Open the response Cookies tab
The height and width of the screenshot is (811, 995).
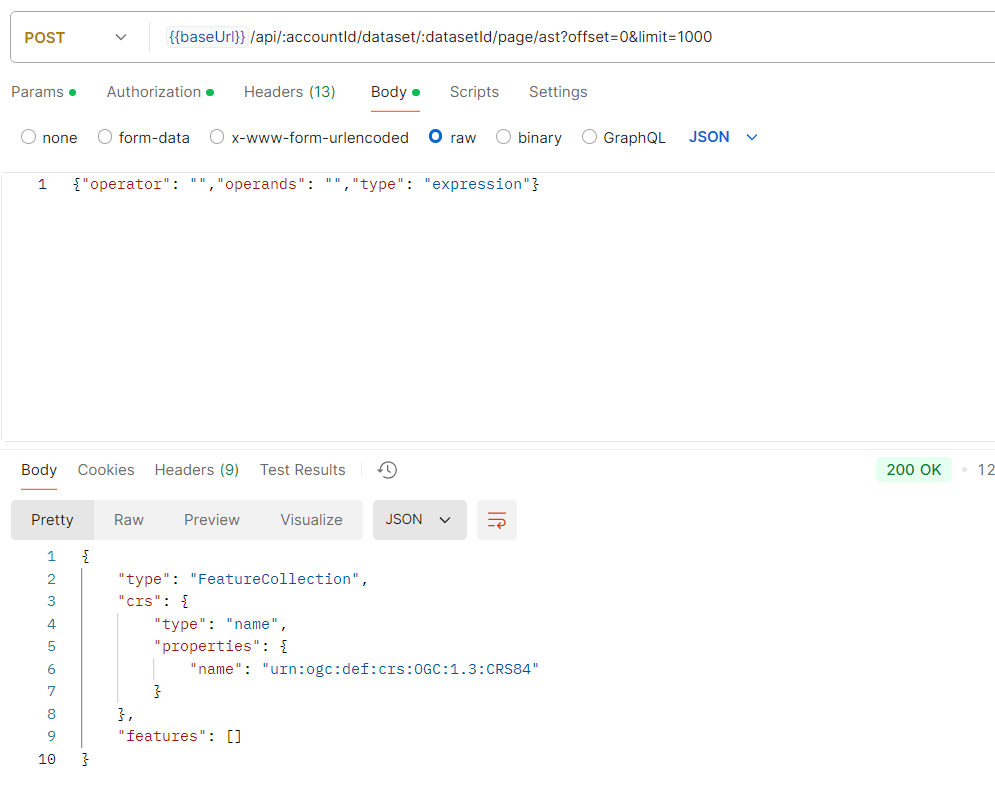pyautogui.click(x=106, y=470)
